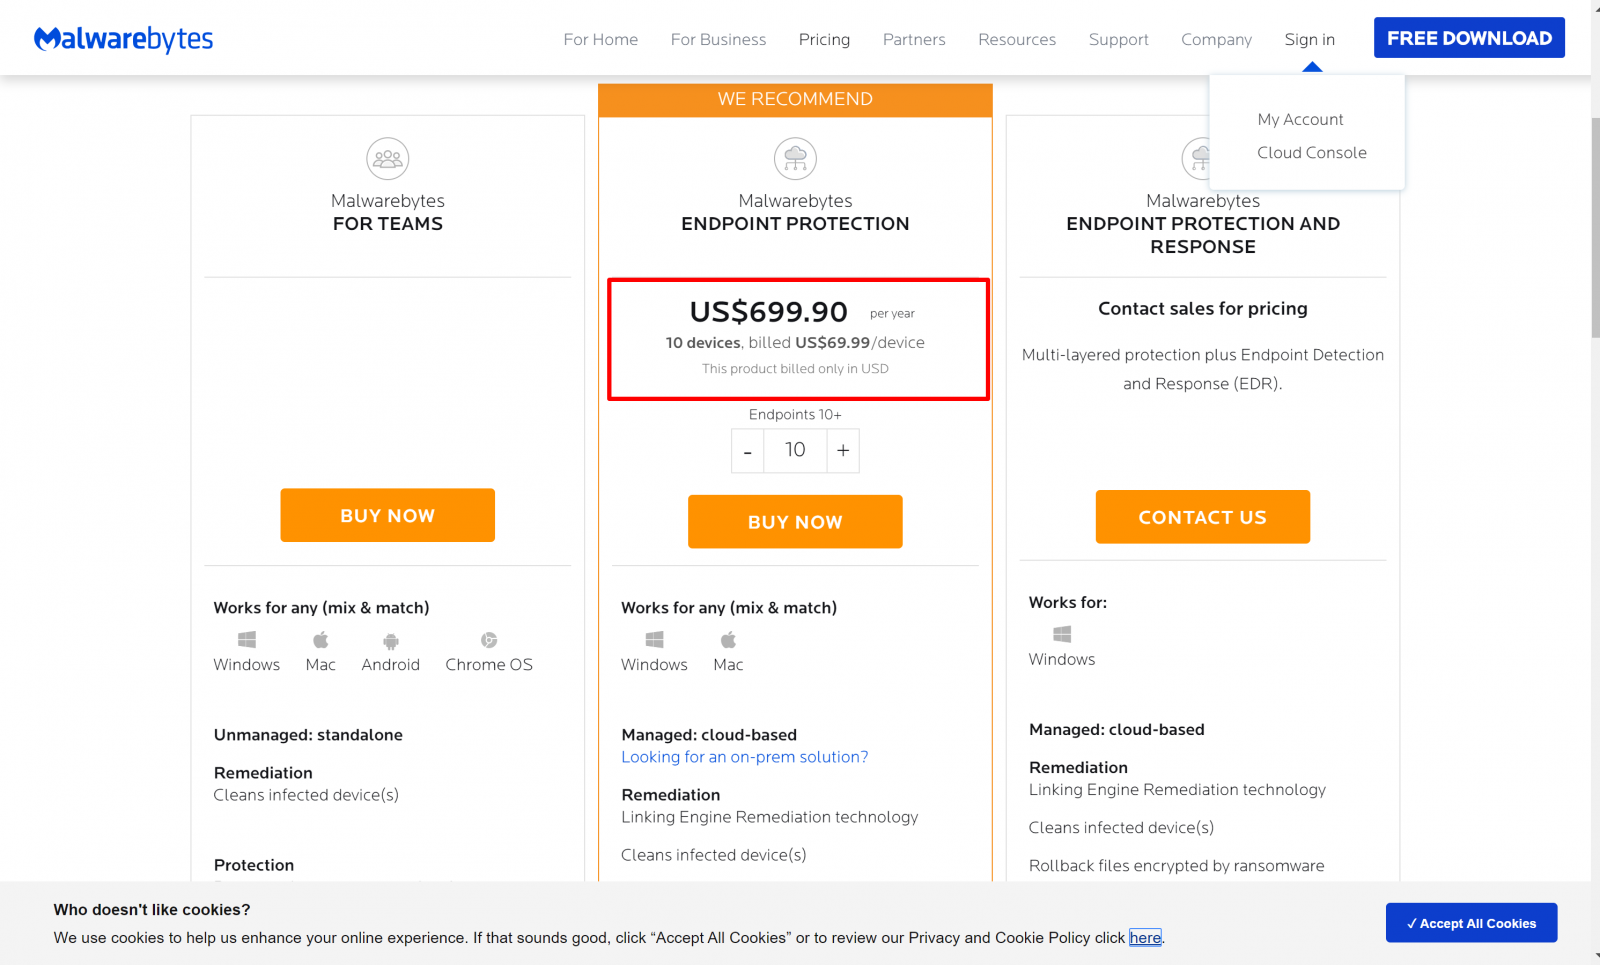This screenshot has width=1600, height=965.
Task: Click the Free Download button
Action: 1469,38
